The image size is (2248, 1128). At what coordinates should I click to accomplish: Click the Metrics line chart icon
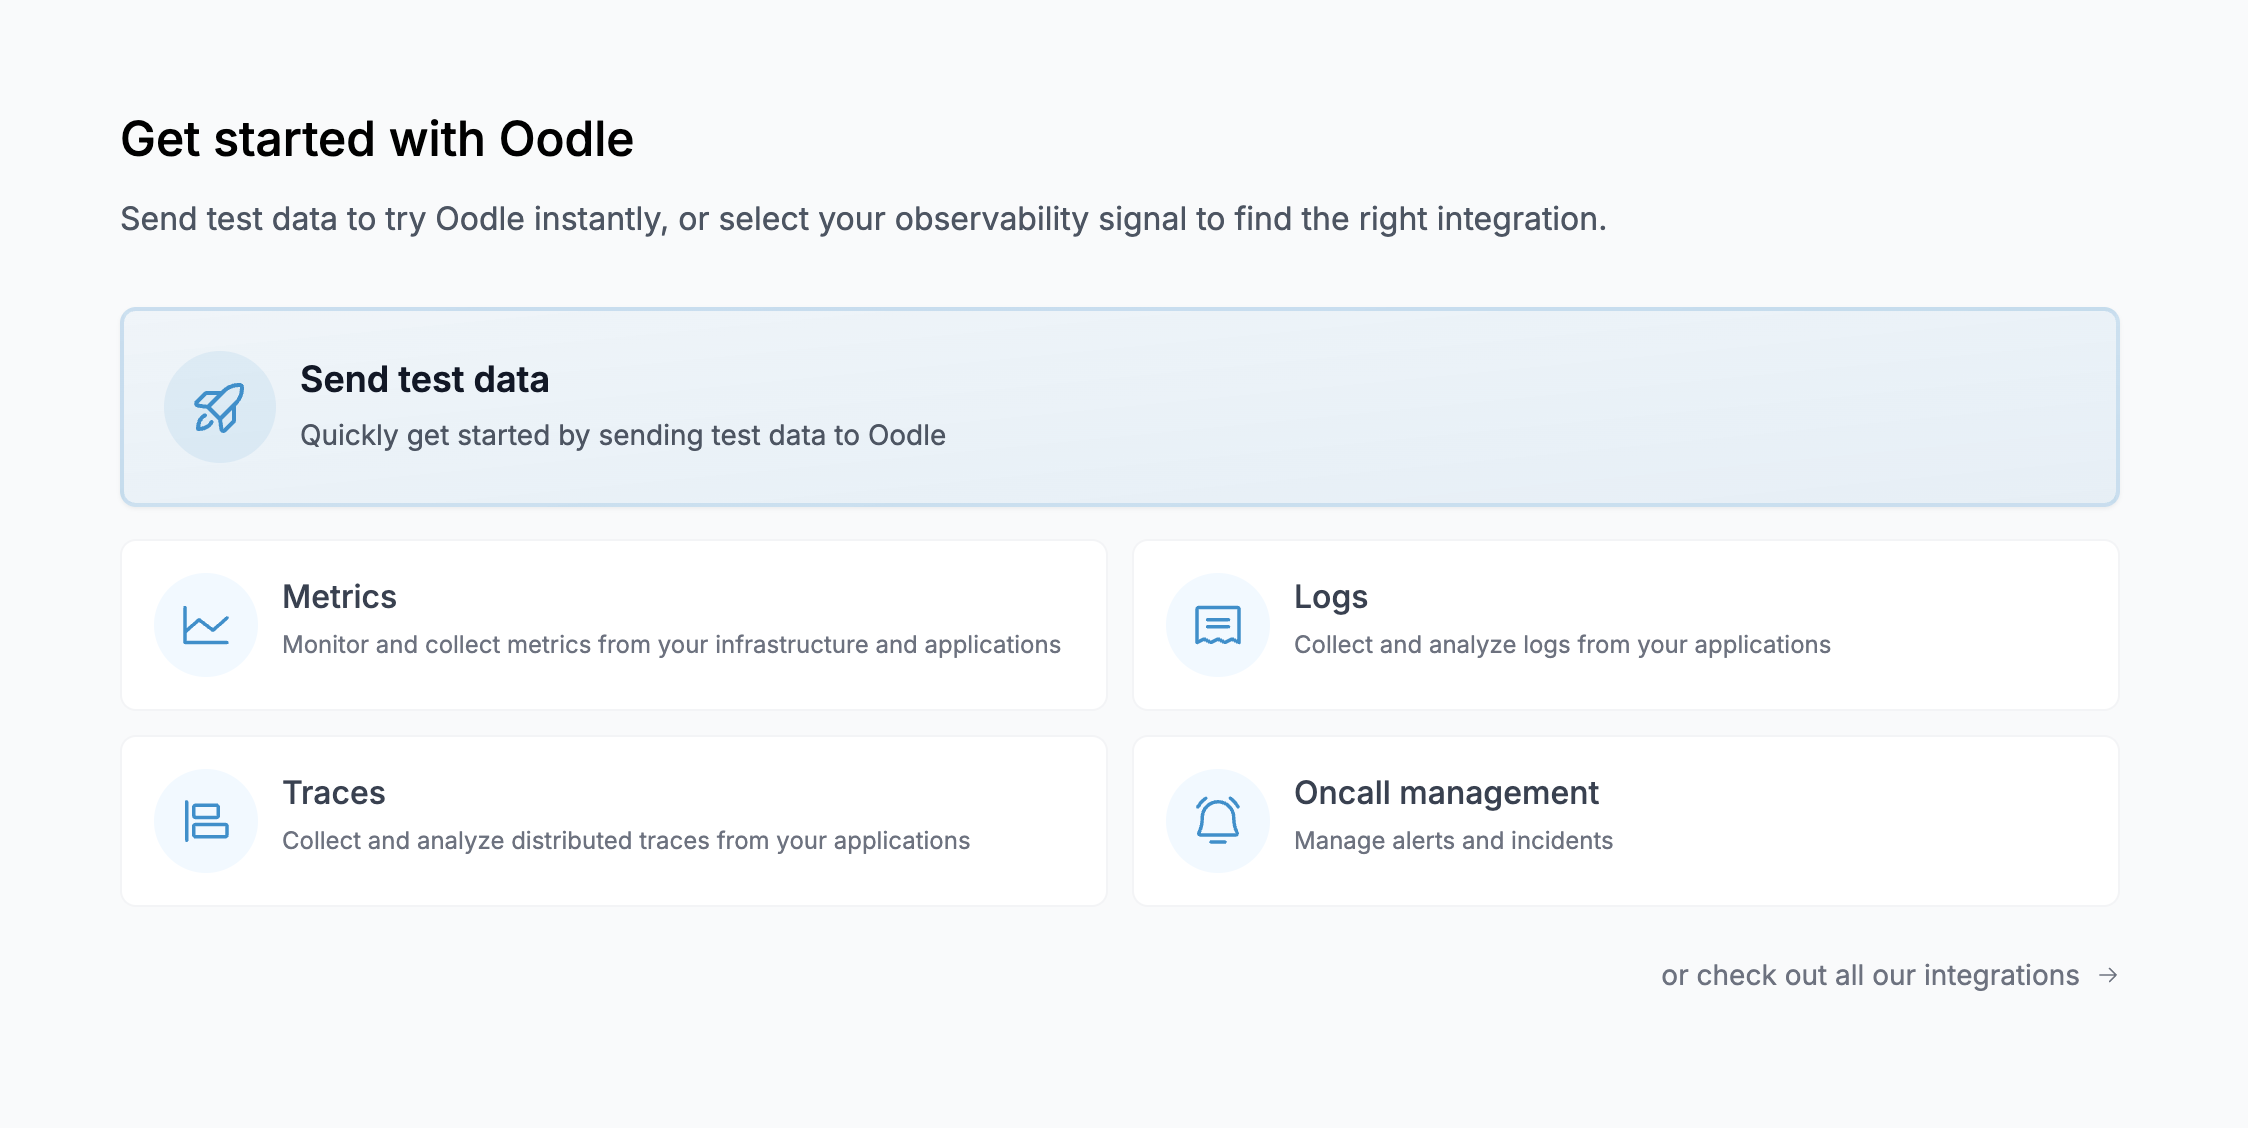pos(206,625)
